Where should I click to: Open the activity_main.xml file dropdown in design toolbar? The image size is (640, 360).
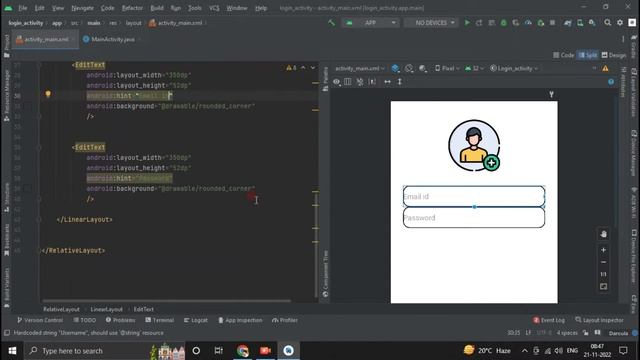(x=360, y=69)
